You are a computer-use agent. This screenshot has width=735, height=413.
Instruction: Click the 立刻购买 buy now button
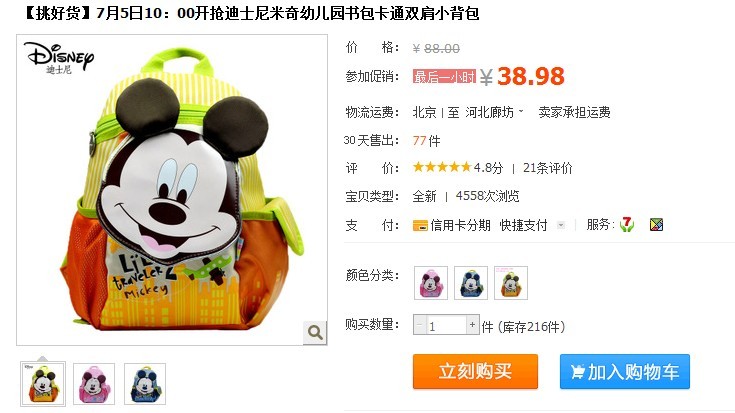[475, 371]
